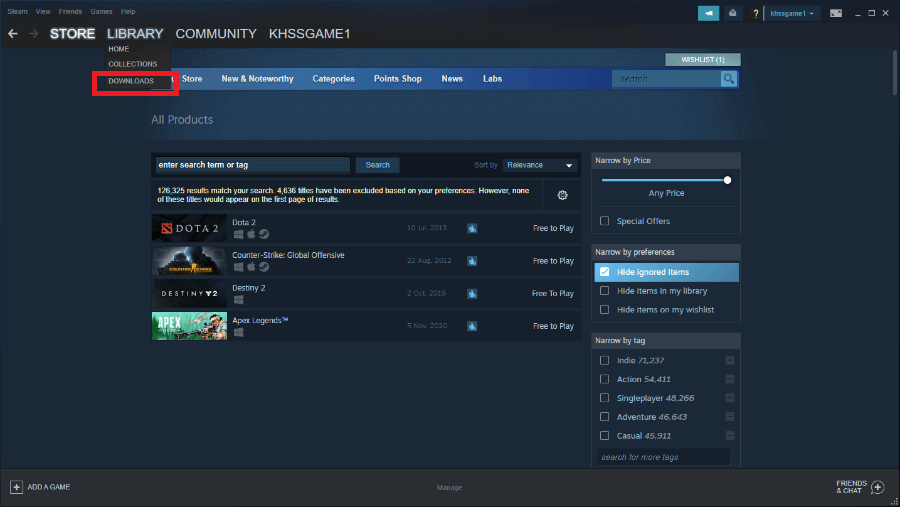This screenshot has height=507, width=900.
Task: Adjust the Narrow by Price slider handle
Action: coord(727,180)
